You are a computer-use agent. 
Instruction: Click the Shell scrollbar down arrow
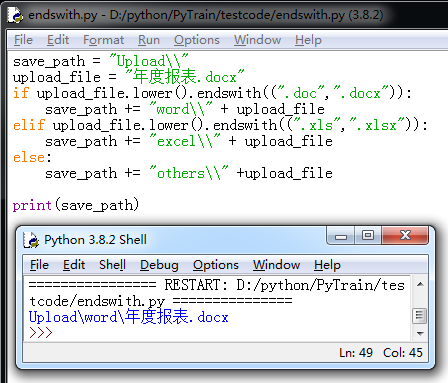tap(420, 333)
